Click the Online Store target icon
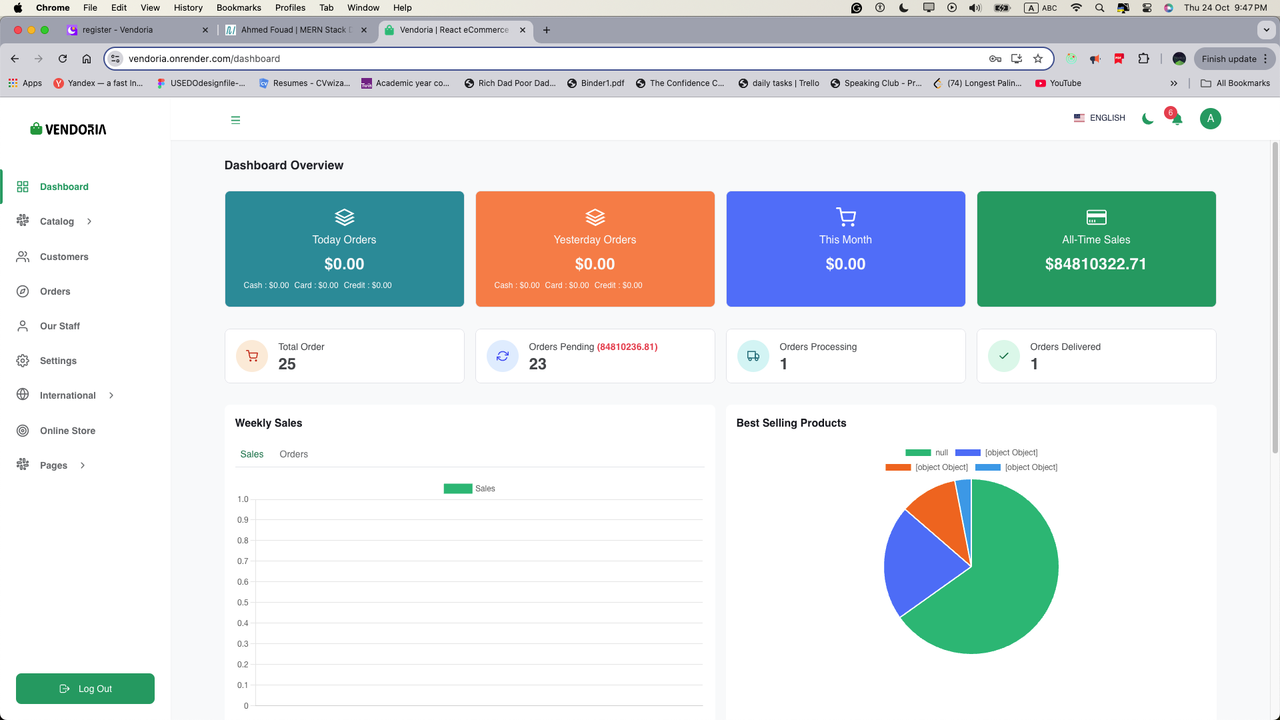The image size is (1280, 720). click(22, 431)
